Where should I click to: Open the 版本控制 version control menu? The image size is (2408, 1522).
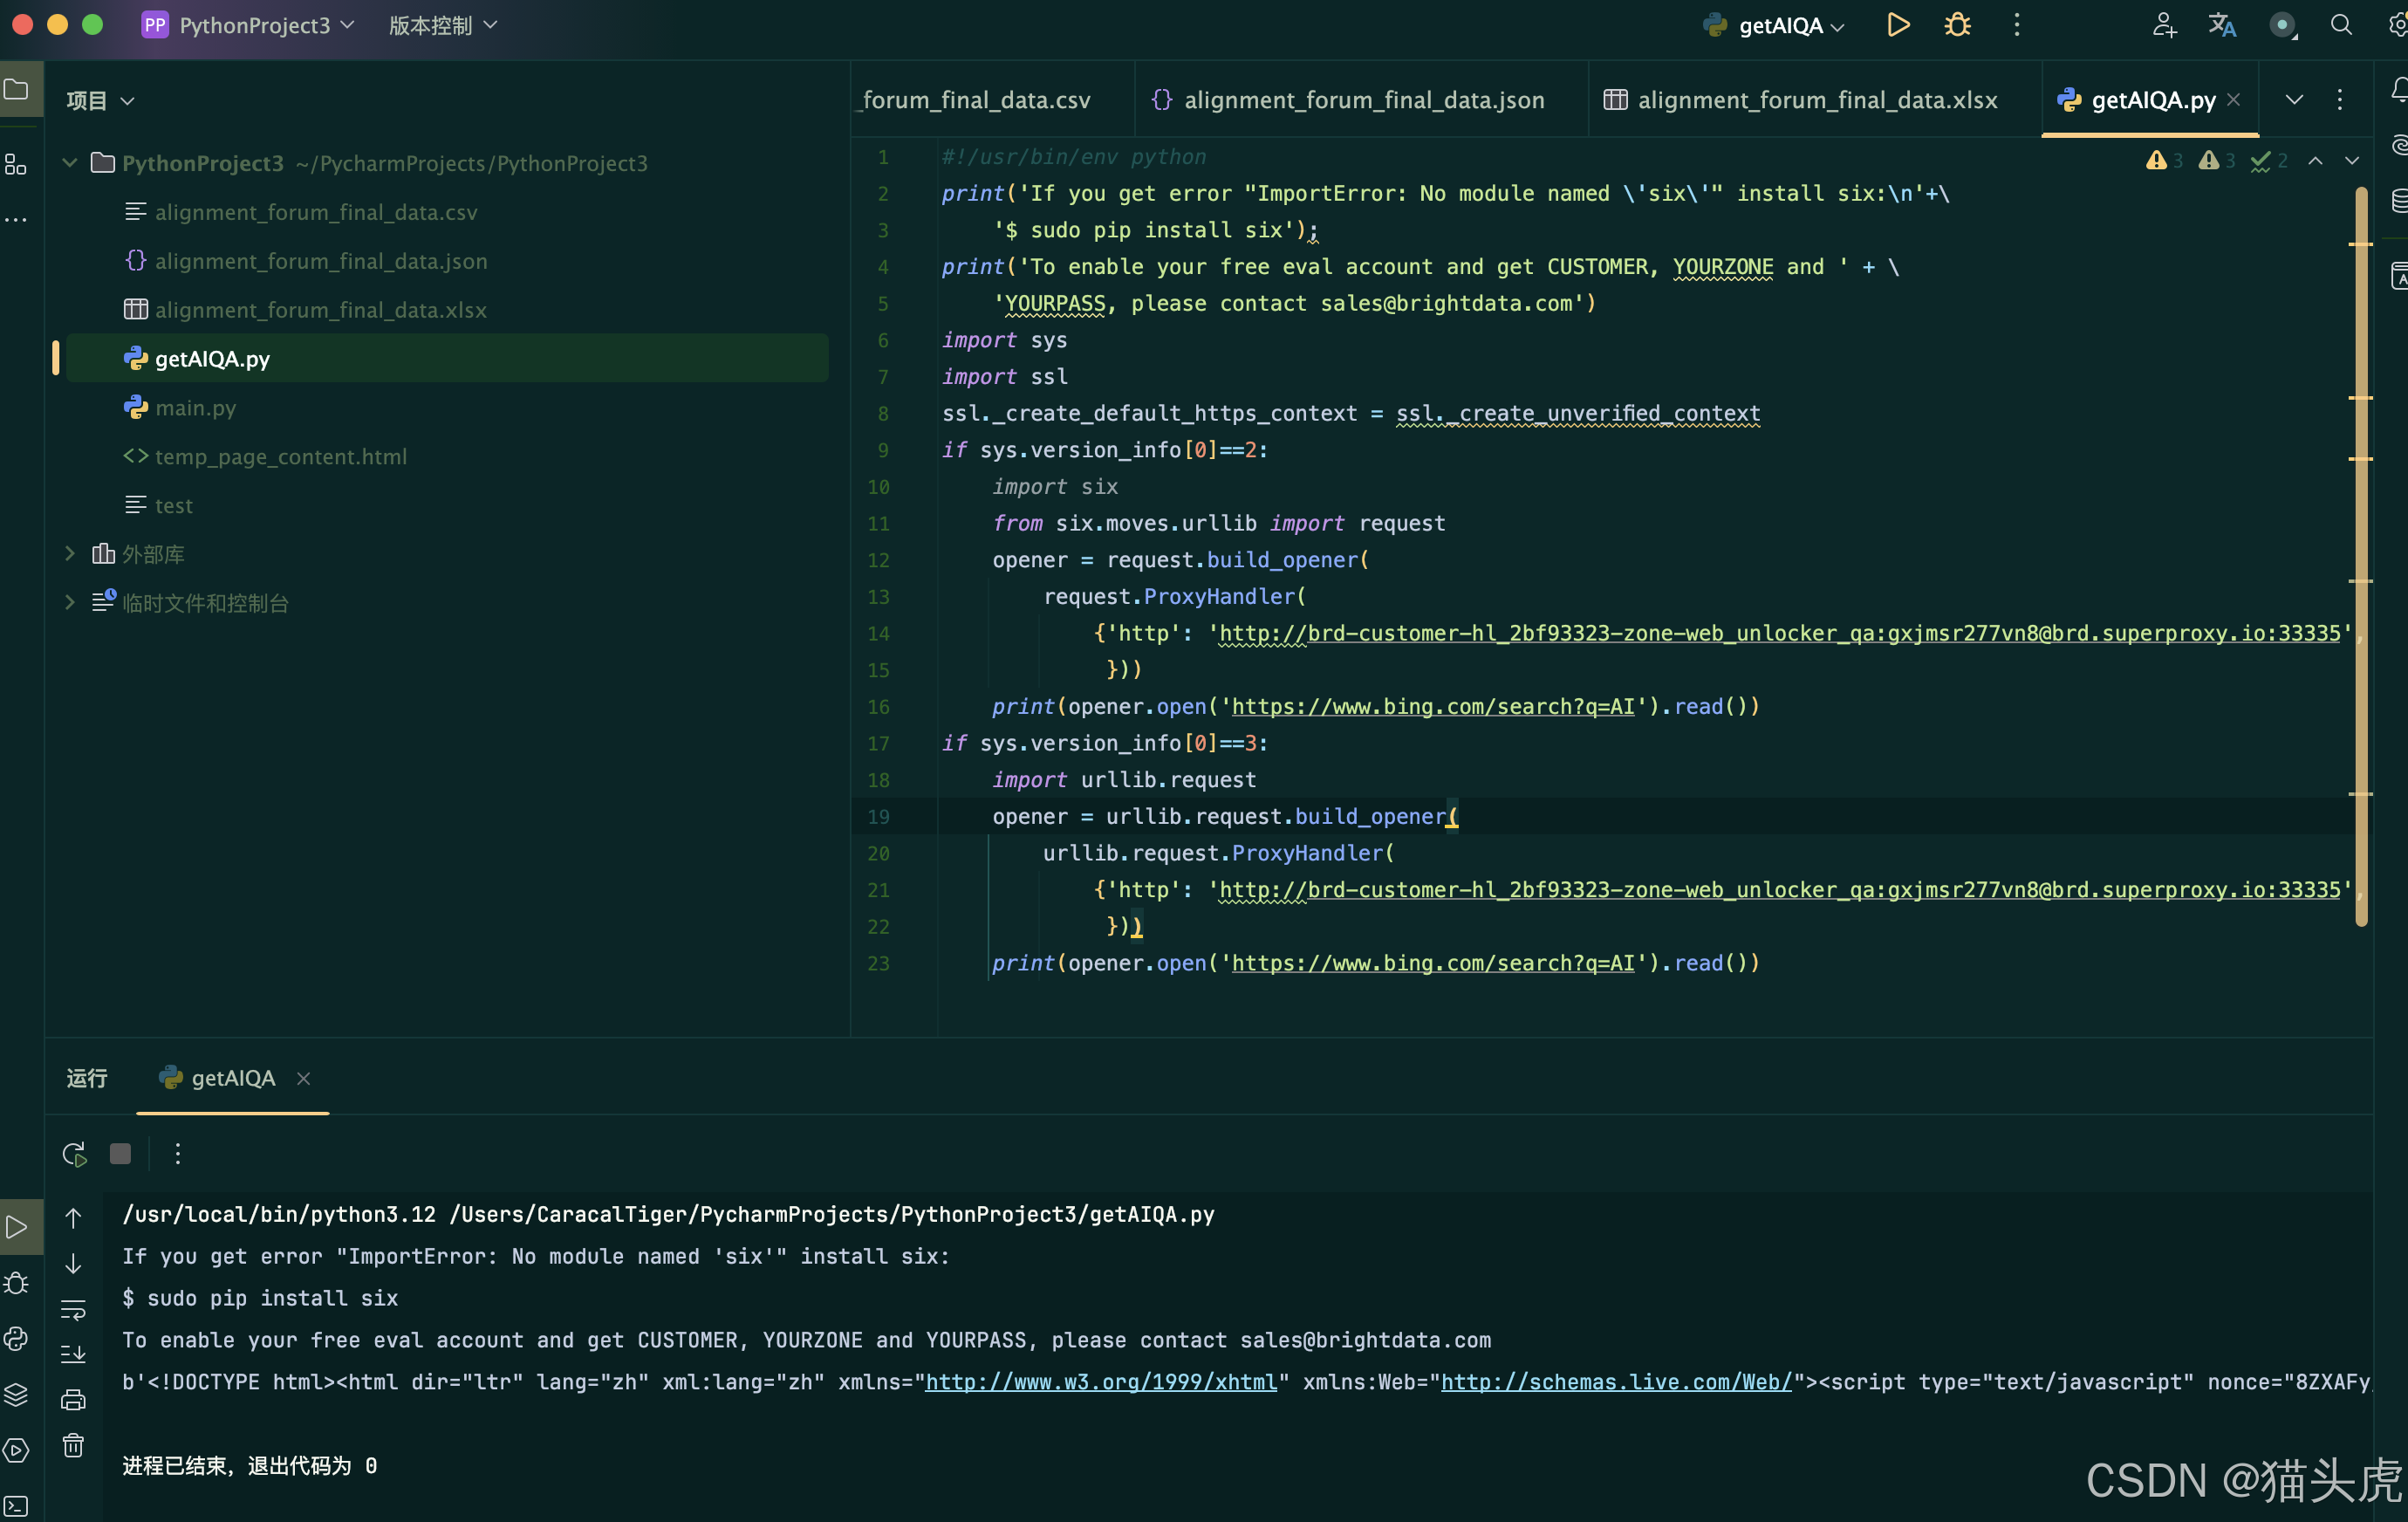pos(442,25)
